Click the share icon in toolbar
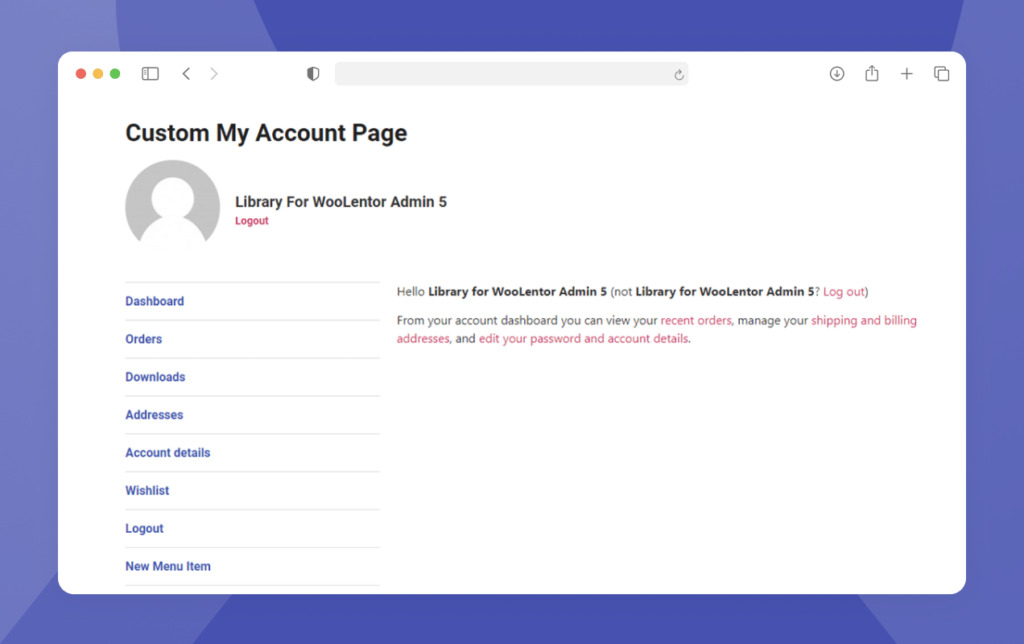1024x644 pixels. [872, 74]
